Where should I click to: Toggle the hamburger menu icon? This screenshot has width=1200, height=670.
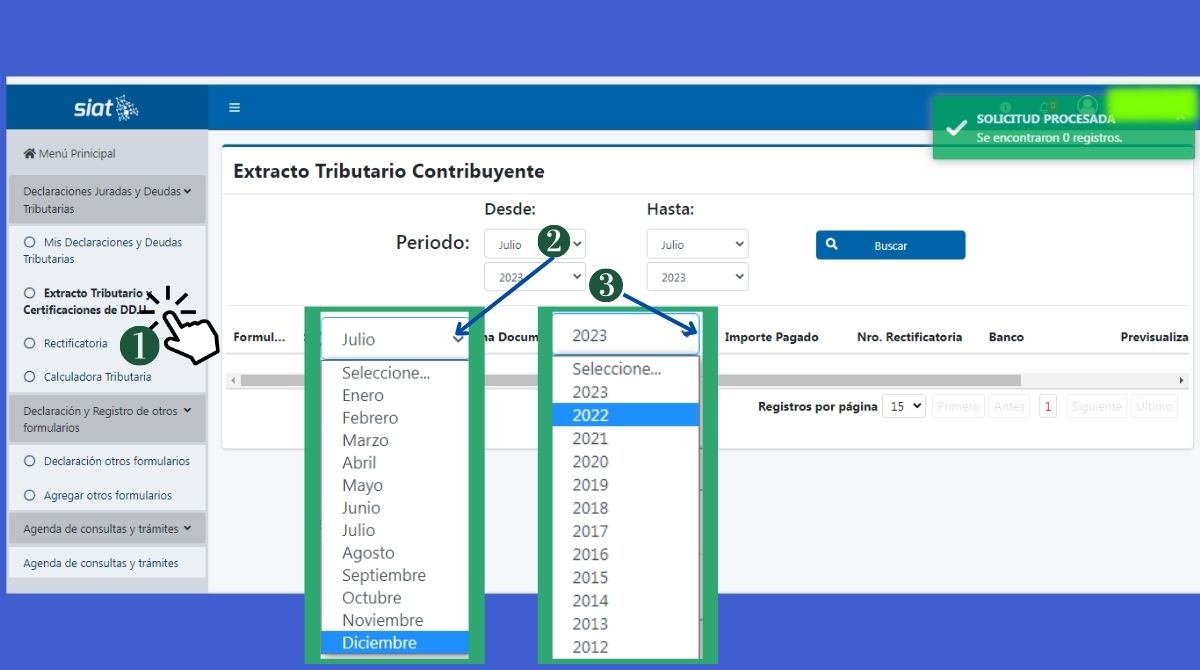coord(234,108)
